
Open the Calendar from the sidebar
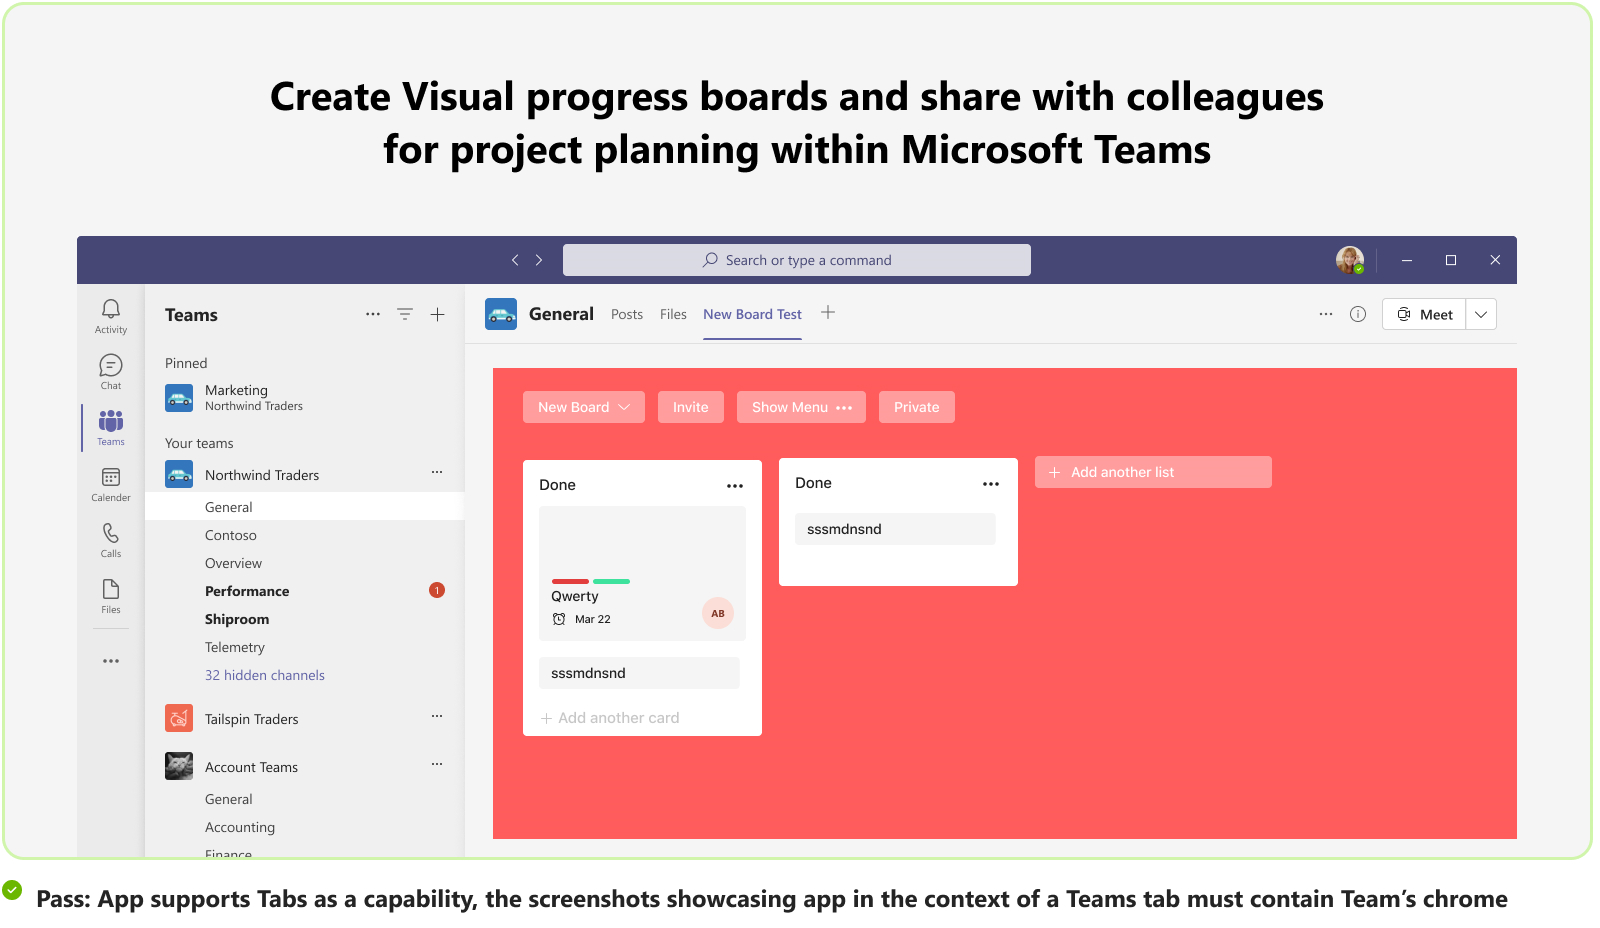click(110, 483)
